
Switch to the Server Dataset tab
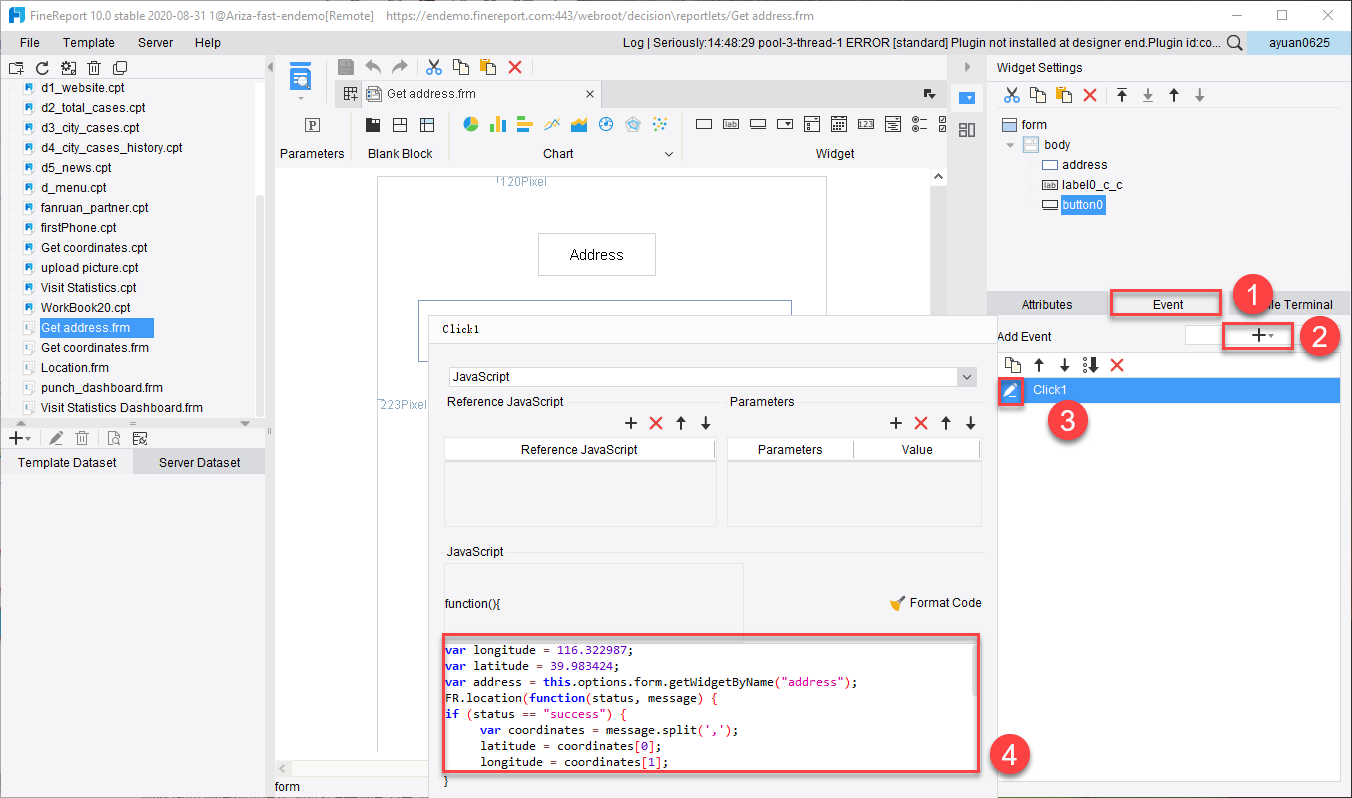point(199,462)
